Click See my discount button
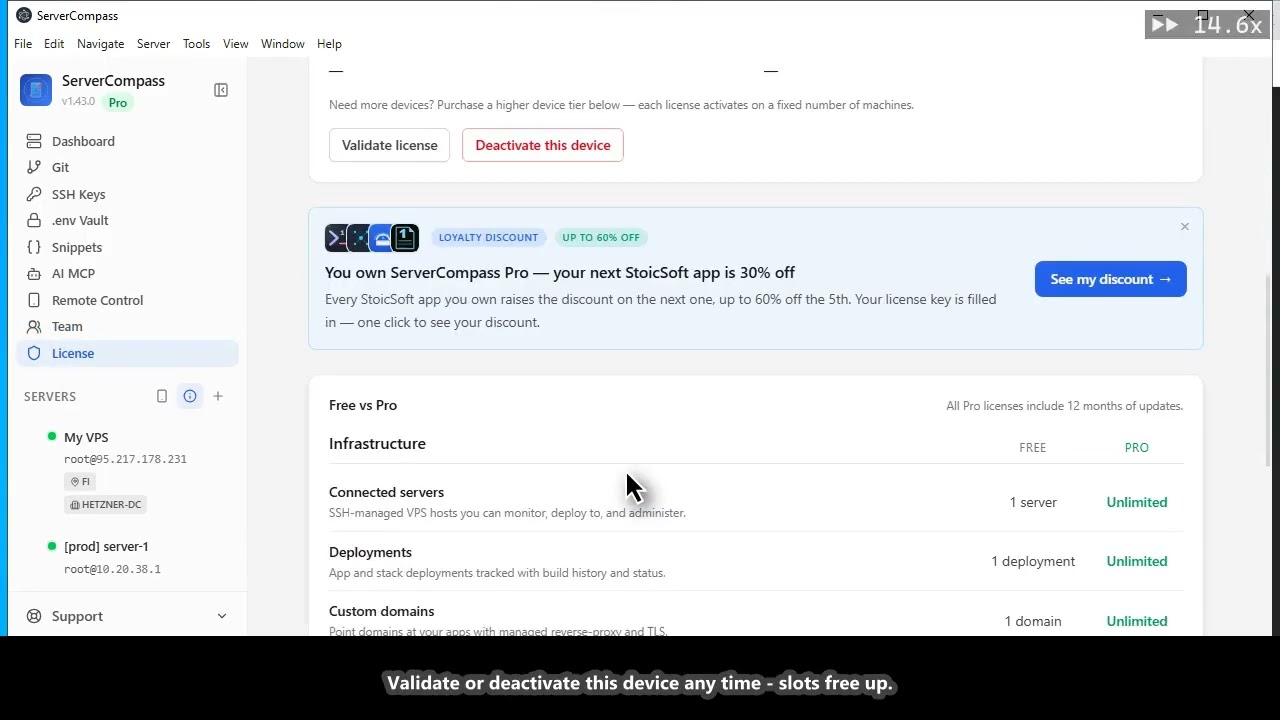1280x720 pixels. [1111, 279]
